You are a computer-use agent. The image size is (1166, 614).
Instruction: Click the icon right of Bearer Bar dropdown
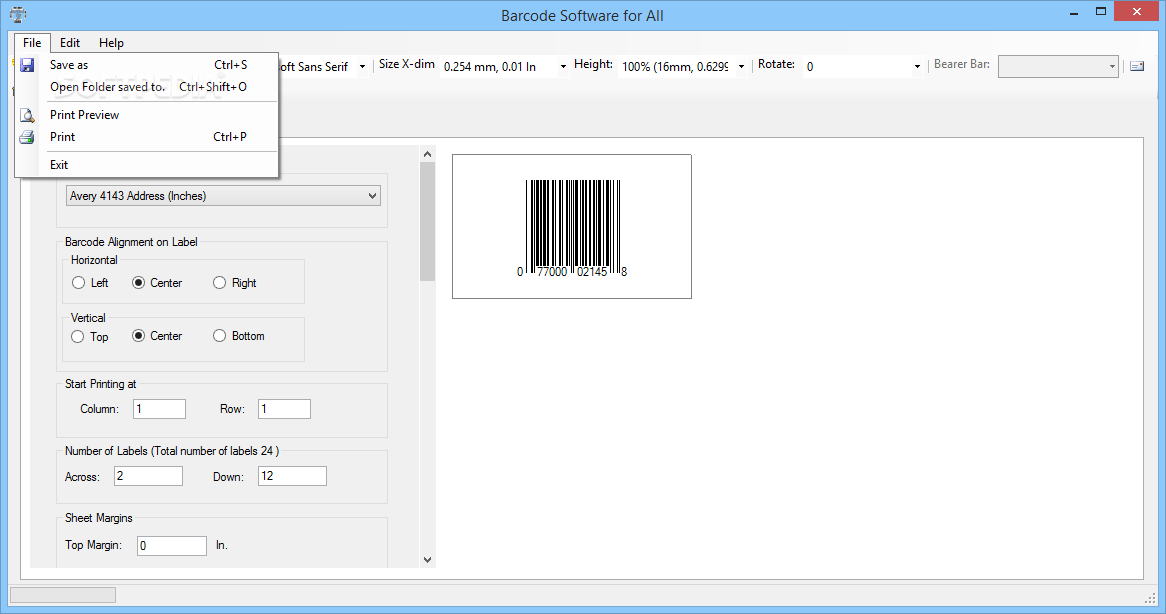pyautogui.click(x=1137, y=66)
